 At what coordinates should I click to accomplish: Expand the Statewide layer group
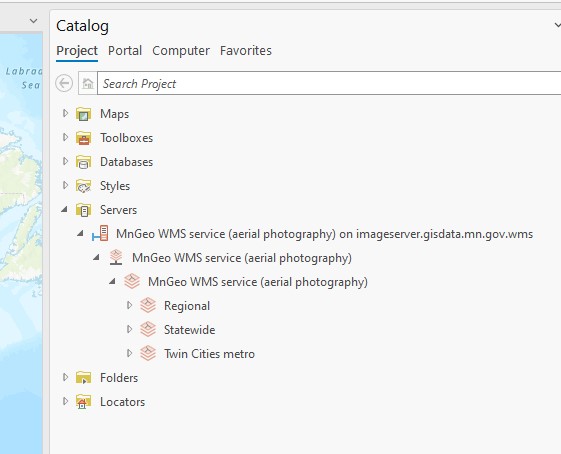click(x=130, y=329)
